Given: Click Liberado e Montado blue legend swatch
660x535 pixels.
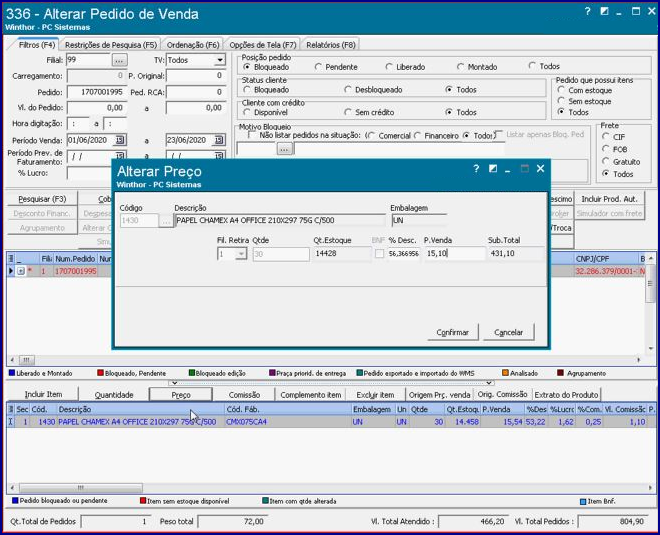Looking at the screenshot, I should [x=12, y=373].
